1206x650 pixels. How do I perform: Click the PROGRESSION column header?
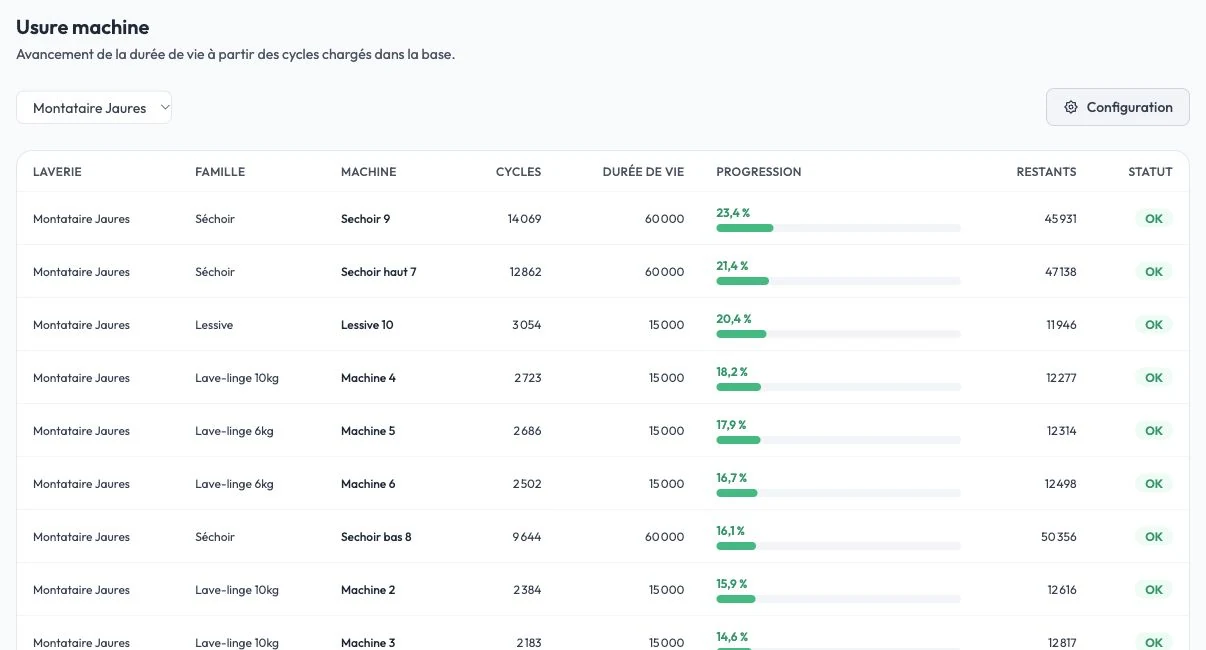click(759, 172)
